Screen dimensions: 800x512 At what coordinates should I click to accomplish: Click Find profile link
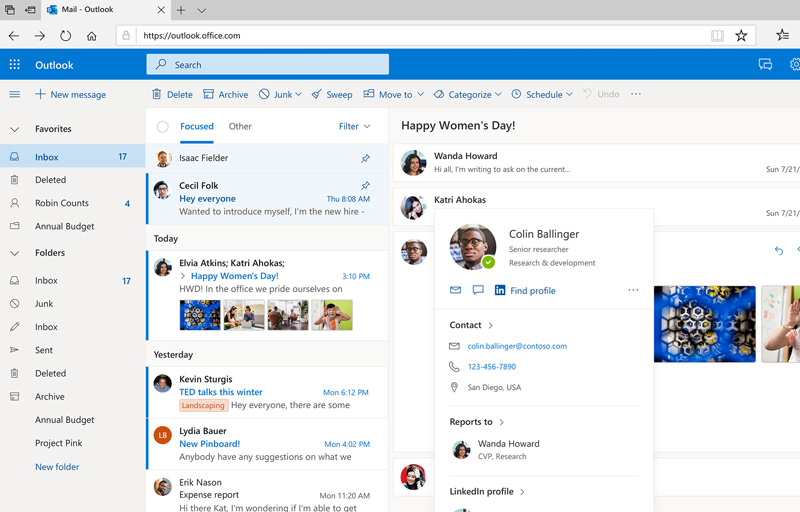tap(533, 291)
